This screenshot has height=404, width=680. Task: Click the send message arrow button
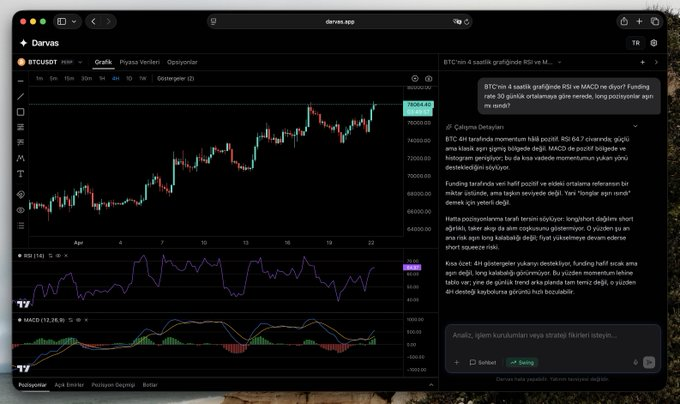[x=649, y=362]
